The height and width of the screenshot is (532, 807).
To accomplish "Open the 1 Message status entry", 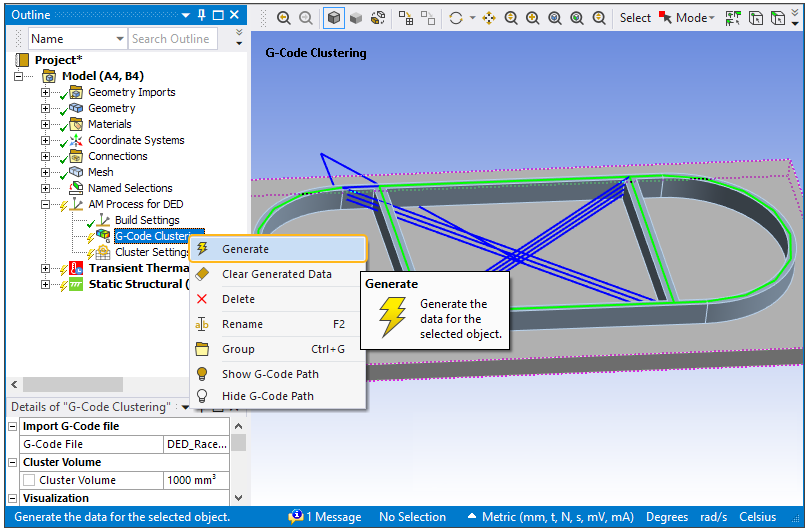I will pos(325,517).
